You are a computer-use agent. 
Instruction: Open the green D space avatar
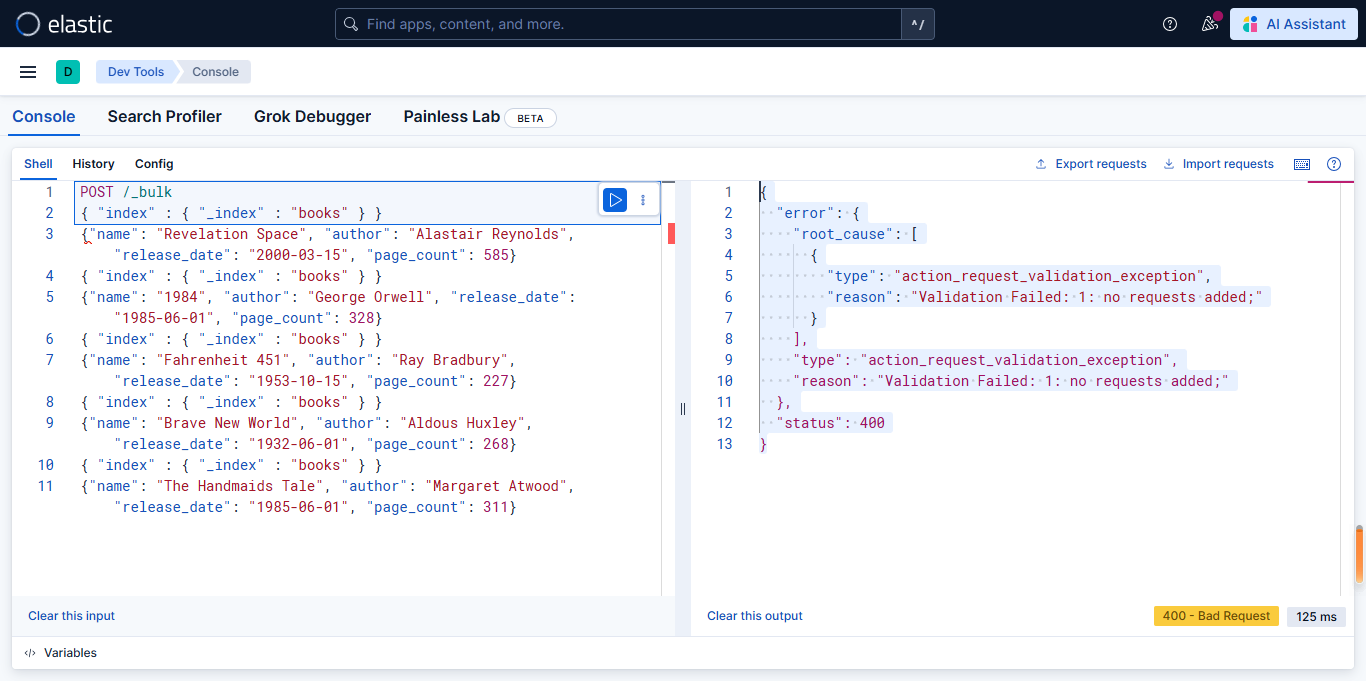point(68,72)
